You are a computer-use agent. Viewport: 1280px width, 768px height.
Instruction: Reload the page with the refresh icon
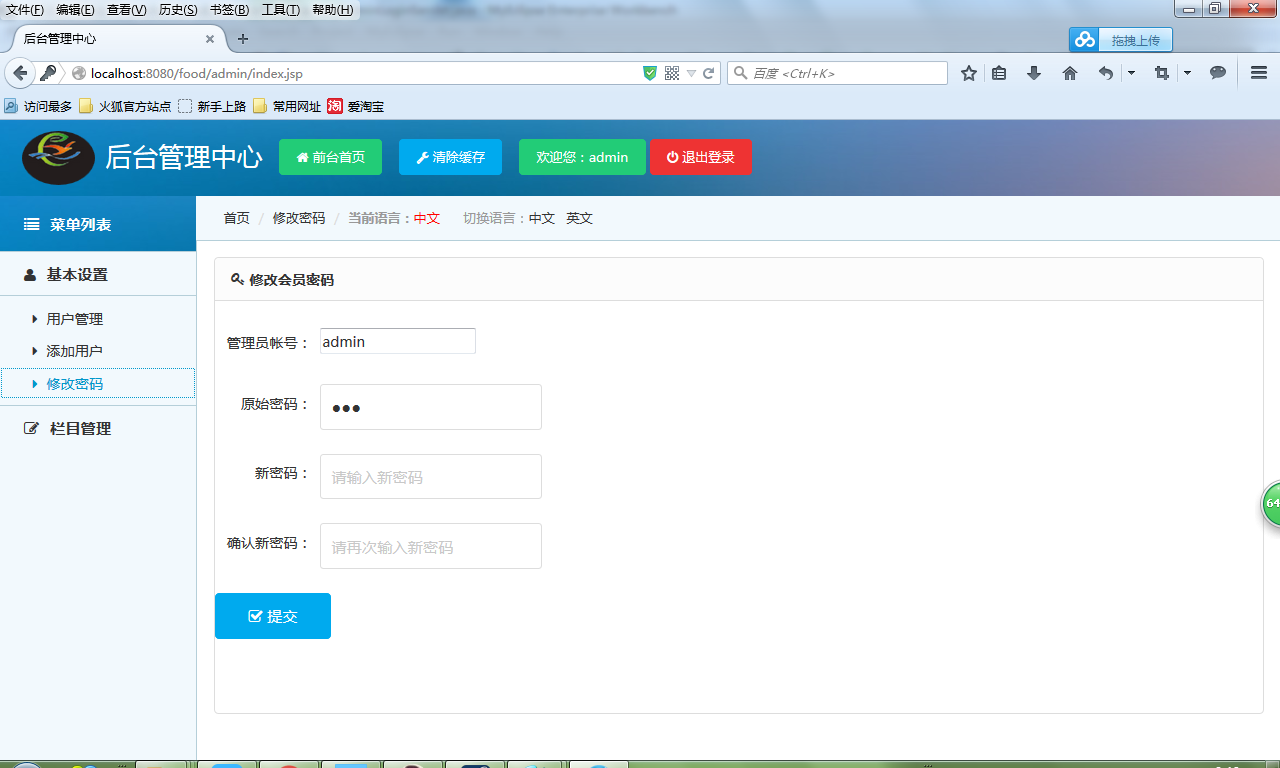tap(709, 73)
